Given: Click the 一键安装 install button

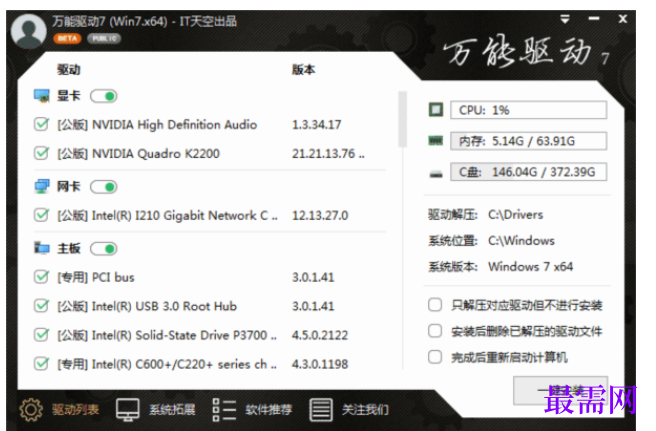Looking at the screenshot, I should [561, 390].
